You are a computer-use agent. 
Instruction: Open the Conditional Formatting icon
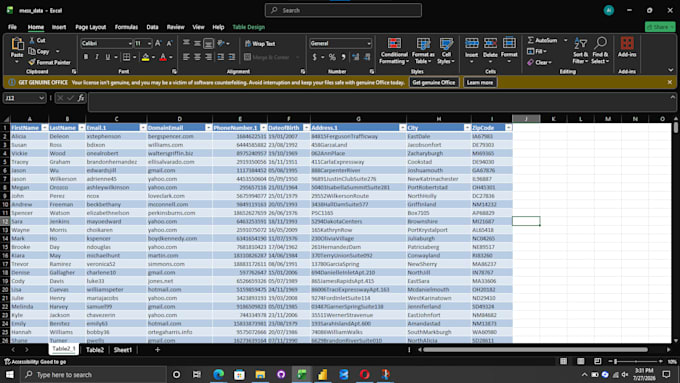394,43
